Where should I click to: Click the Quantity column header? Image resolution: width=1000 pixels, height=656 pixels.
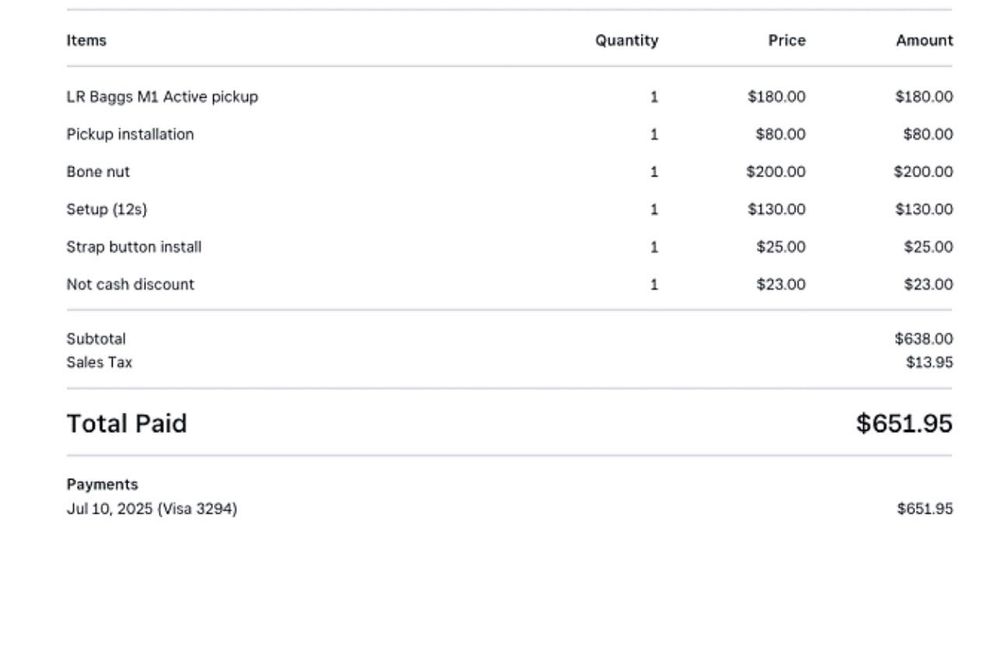click(x=626, y=41)
